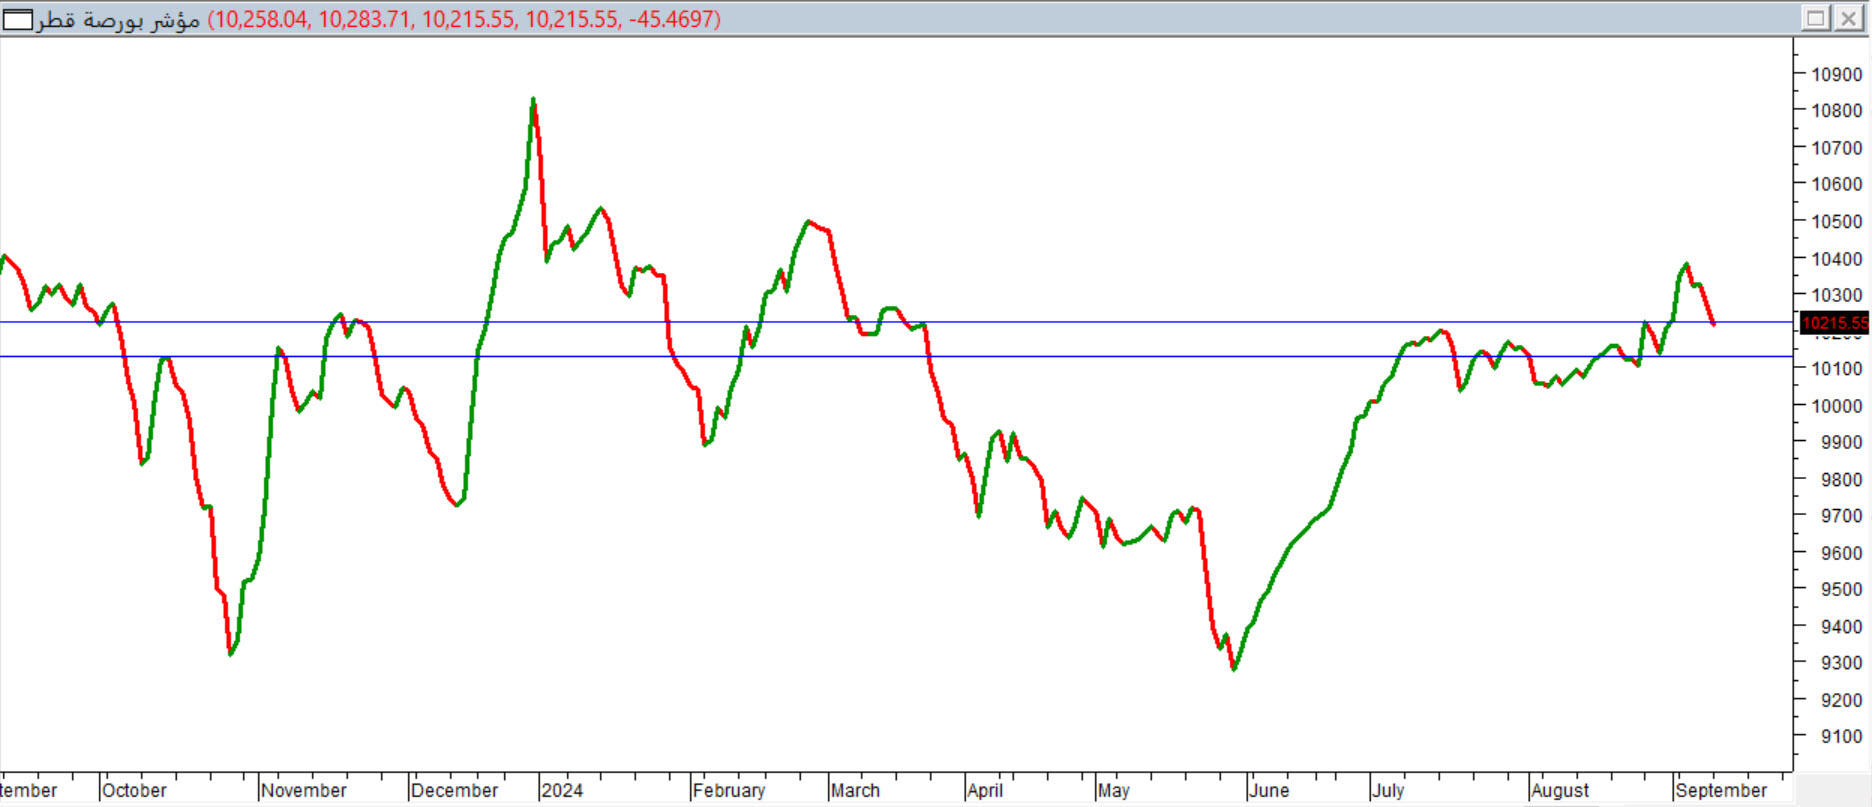Image resolution: width=1872 pixels, height=807 pixels.
Task: Click the 10600 price axis value
Action: coord(1837,184)
